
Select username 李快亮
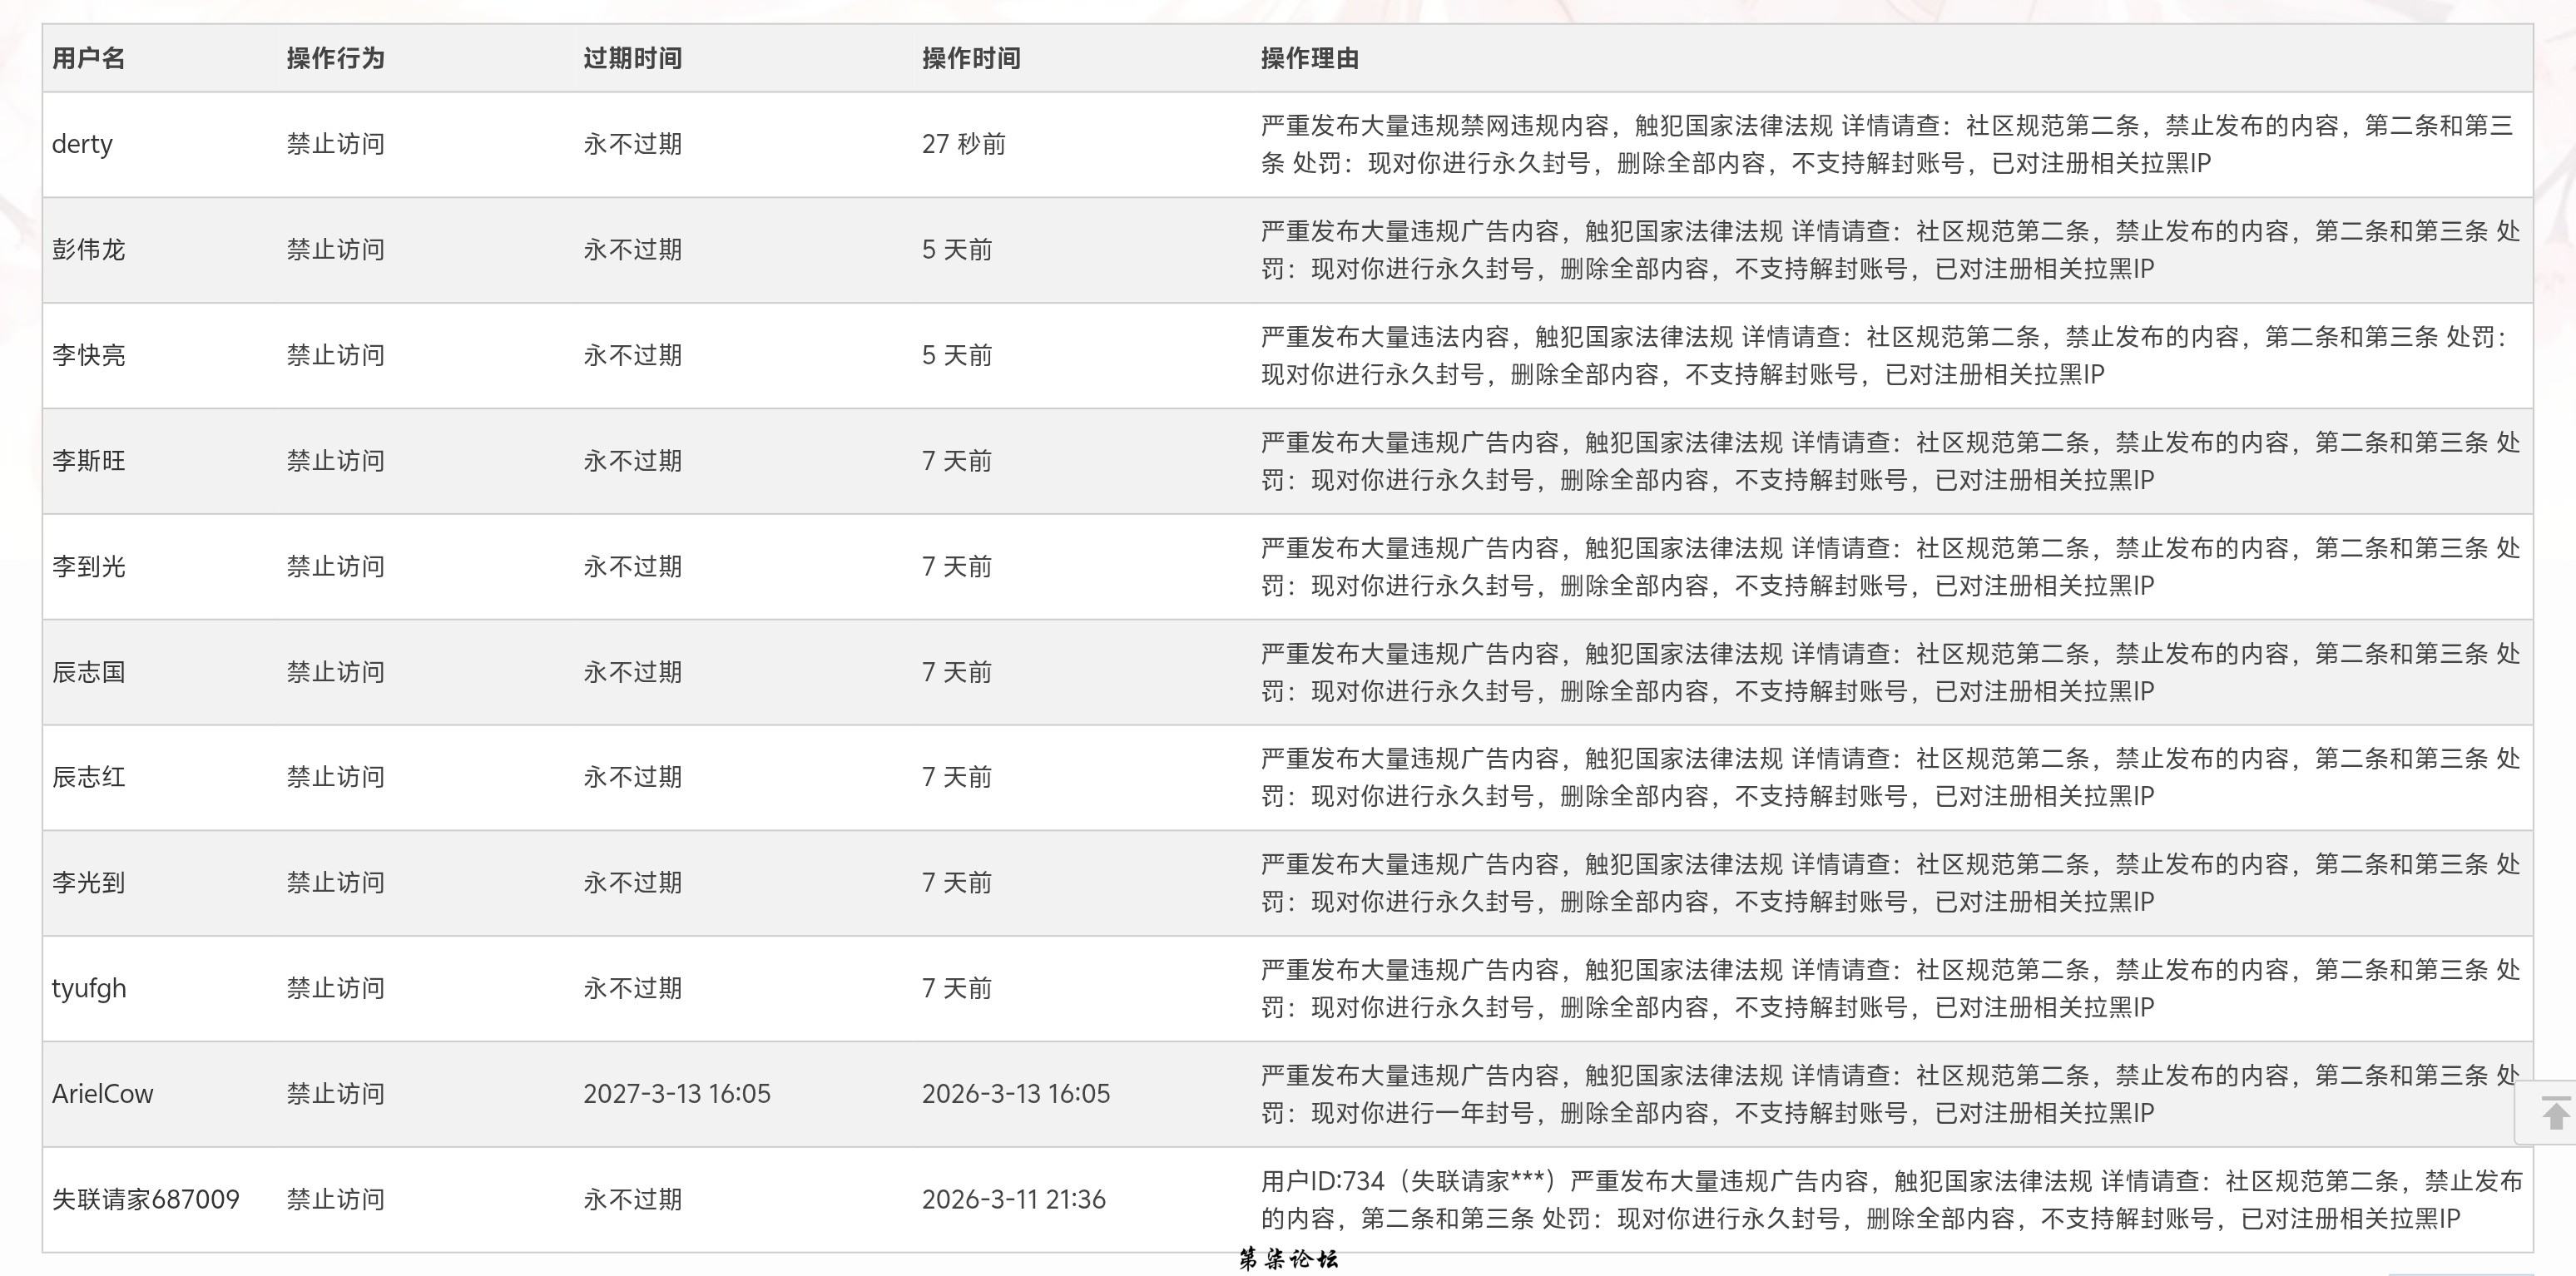click(x=88, y=355)
